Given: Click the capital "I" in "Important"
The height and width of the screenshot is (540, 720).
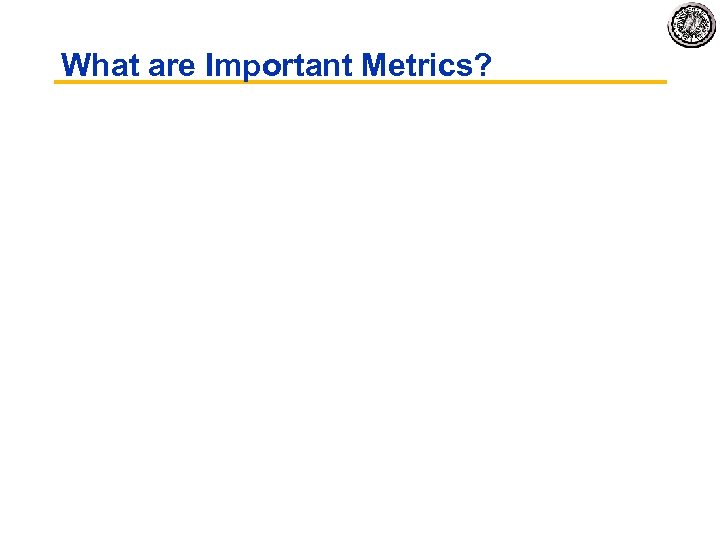Looking at the screenshot, I should point(209,66).
